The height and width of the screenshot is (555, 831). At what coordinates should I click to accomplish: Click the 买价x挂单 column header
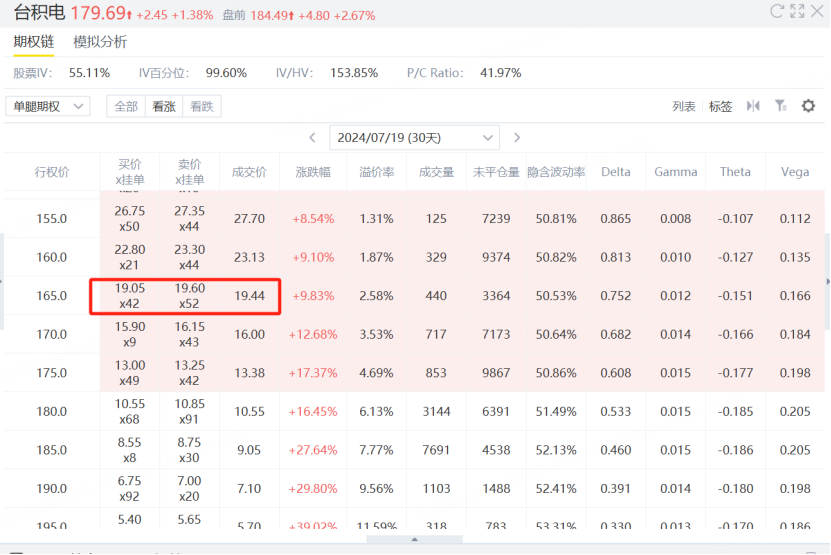pyautogui.click(x=130, y=172)
